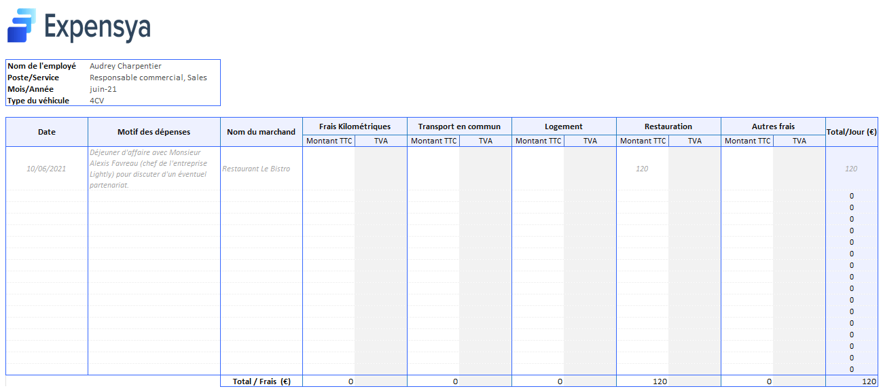Click the Déjeuner d'affaire description cell

click(154, 169)
